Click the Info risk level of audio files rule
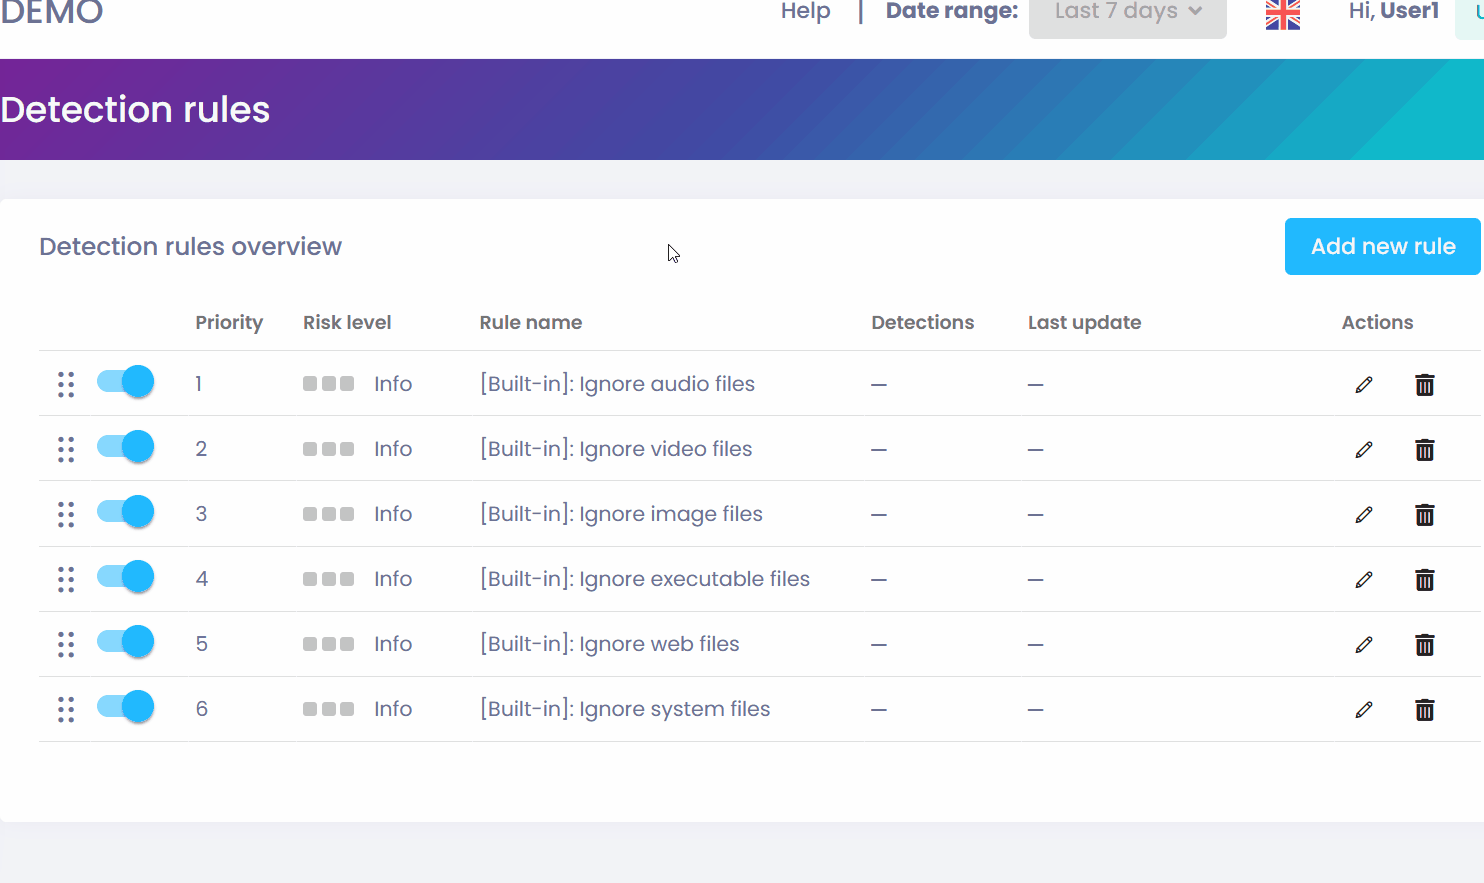 tap(393, 384)
